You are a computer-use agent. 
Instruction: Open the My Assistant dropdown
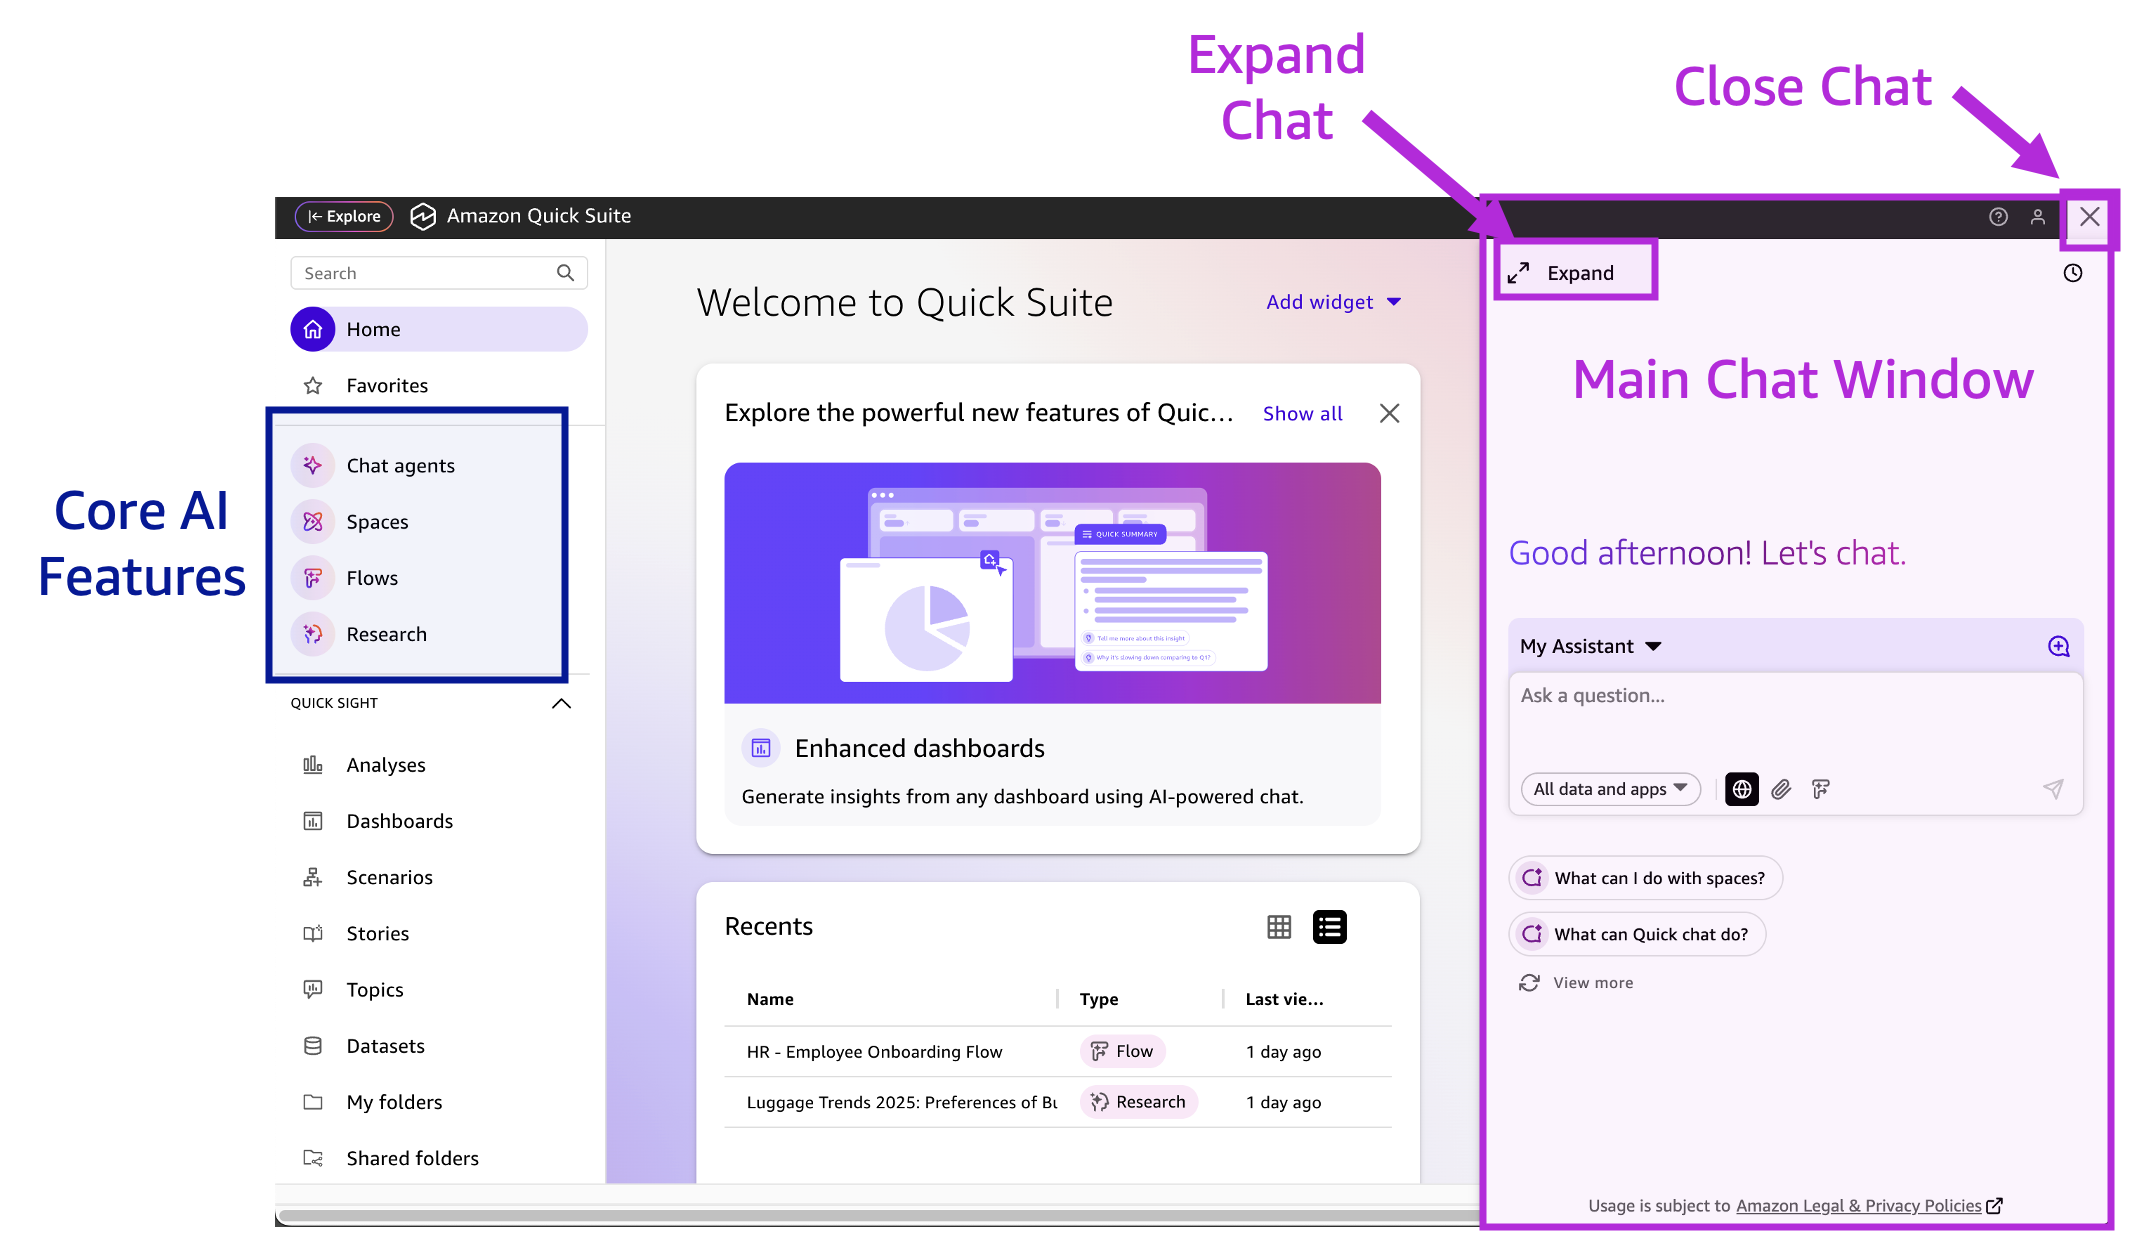point(1590,646)
